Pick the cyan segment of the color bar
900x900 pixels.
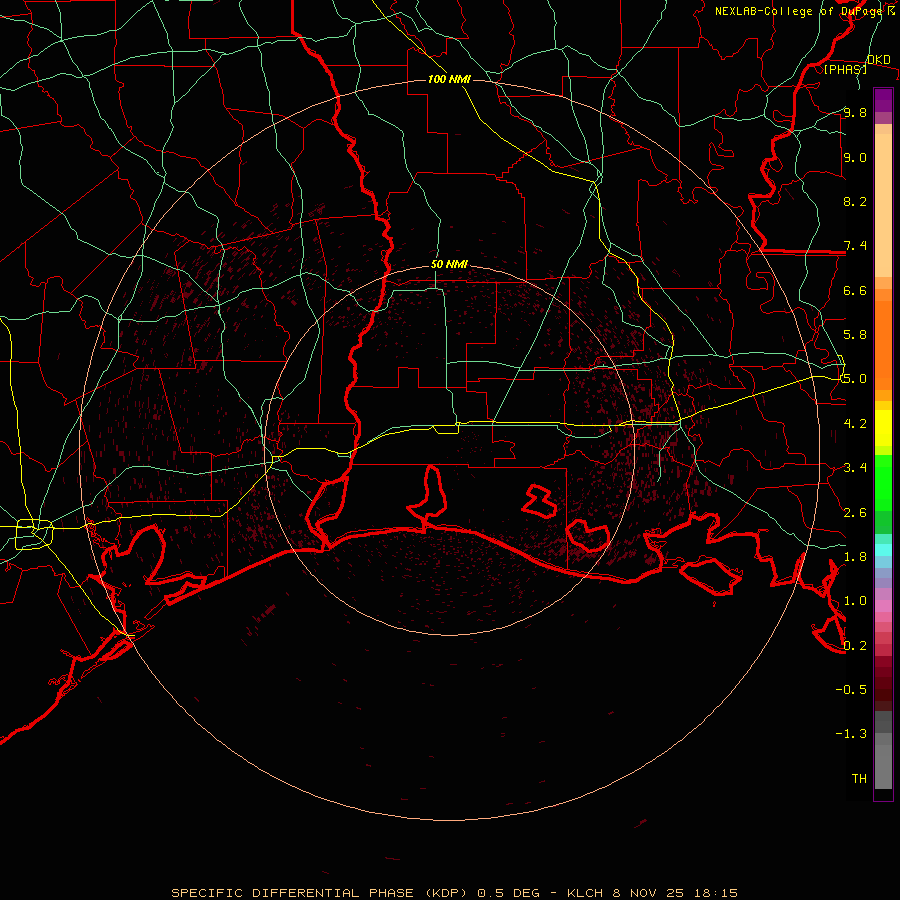[x=883, y=550]
